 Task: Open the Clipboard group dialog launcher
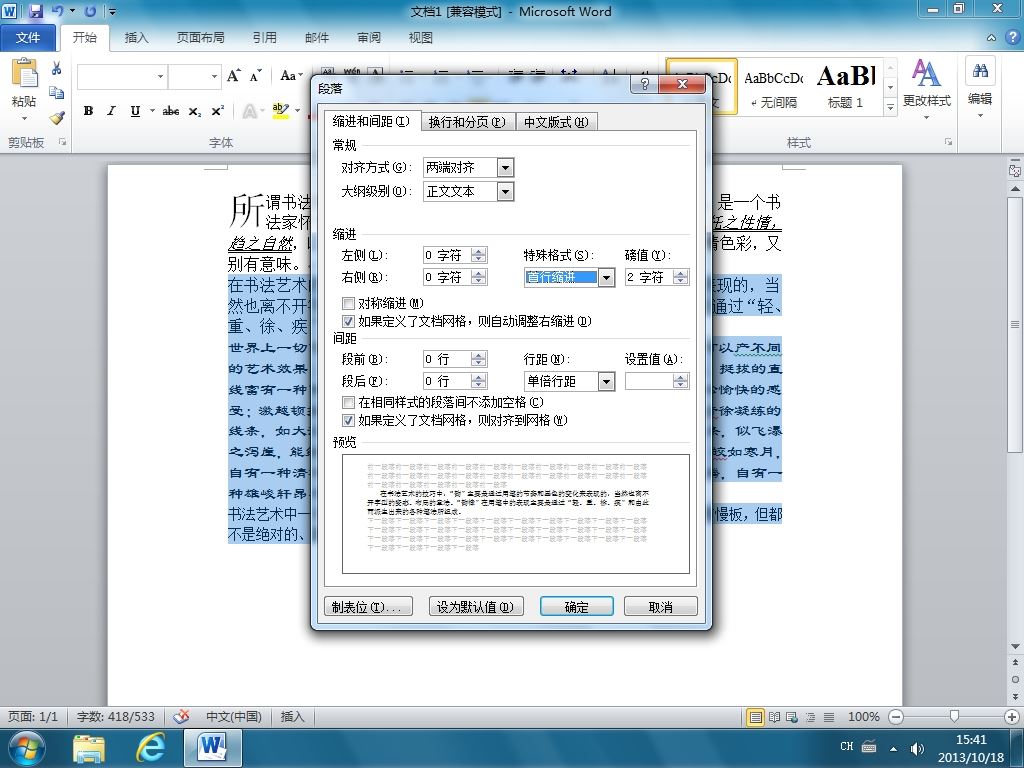(63, 142)
